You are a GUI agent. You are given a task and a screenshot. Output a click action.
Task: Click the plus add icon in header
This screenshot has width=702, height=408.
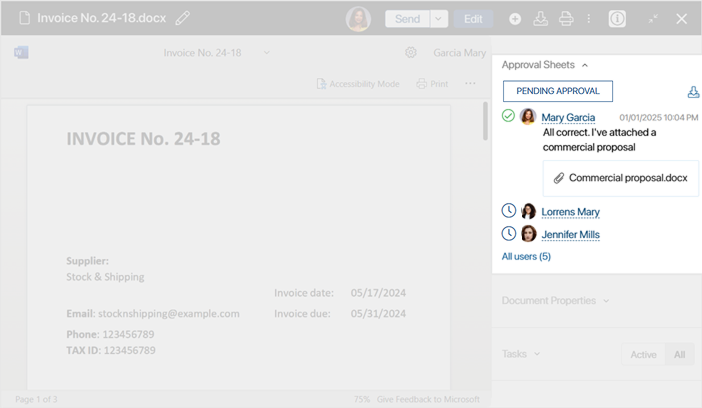(515, 19)
